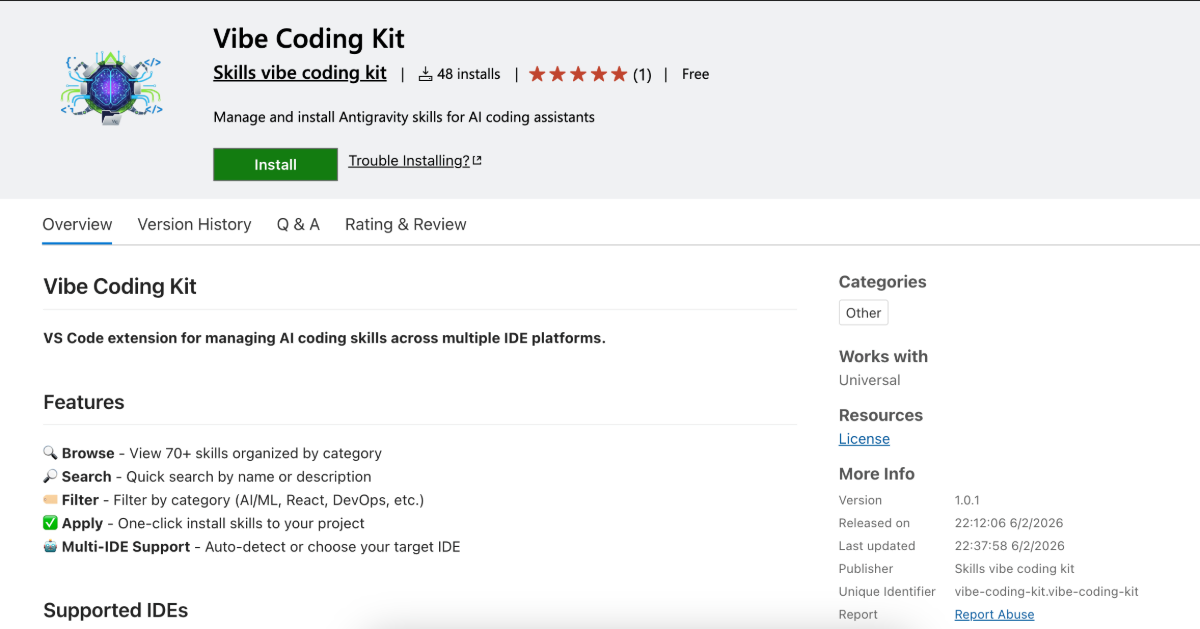Switch to the Version History tab
Viewport: 1200px width, 629px height.
(194, 224)
